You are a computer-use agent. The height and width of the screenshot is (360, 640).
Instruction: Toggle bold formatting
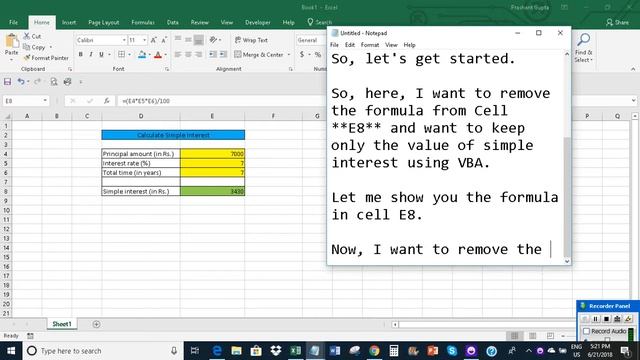(x=80, y=54)
